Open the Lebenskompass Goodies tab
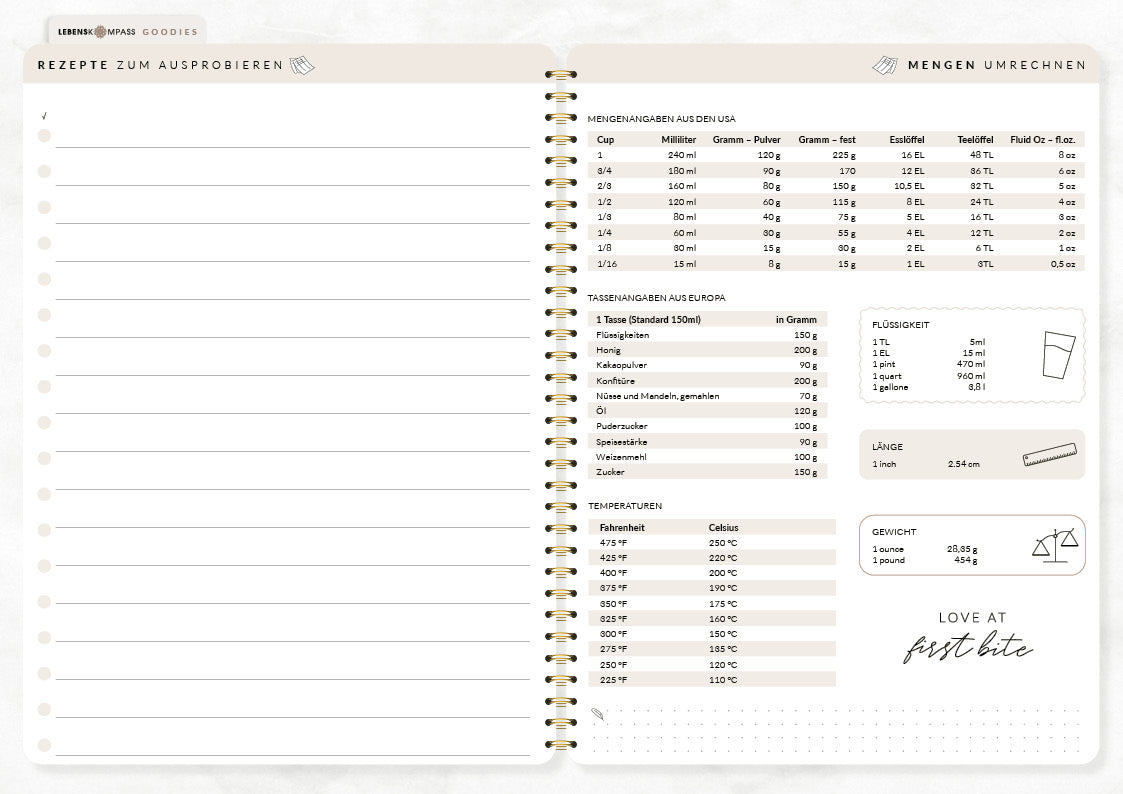The width and height of the screenshot is (1123, 794). (x=127, y=32)
